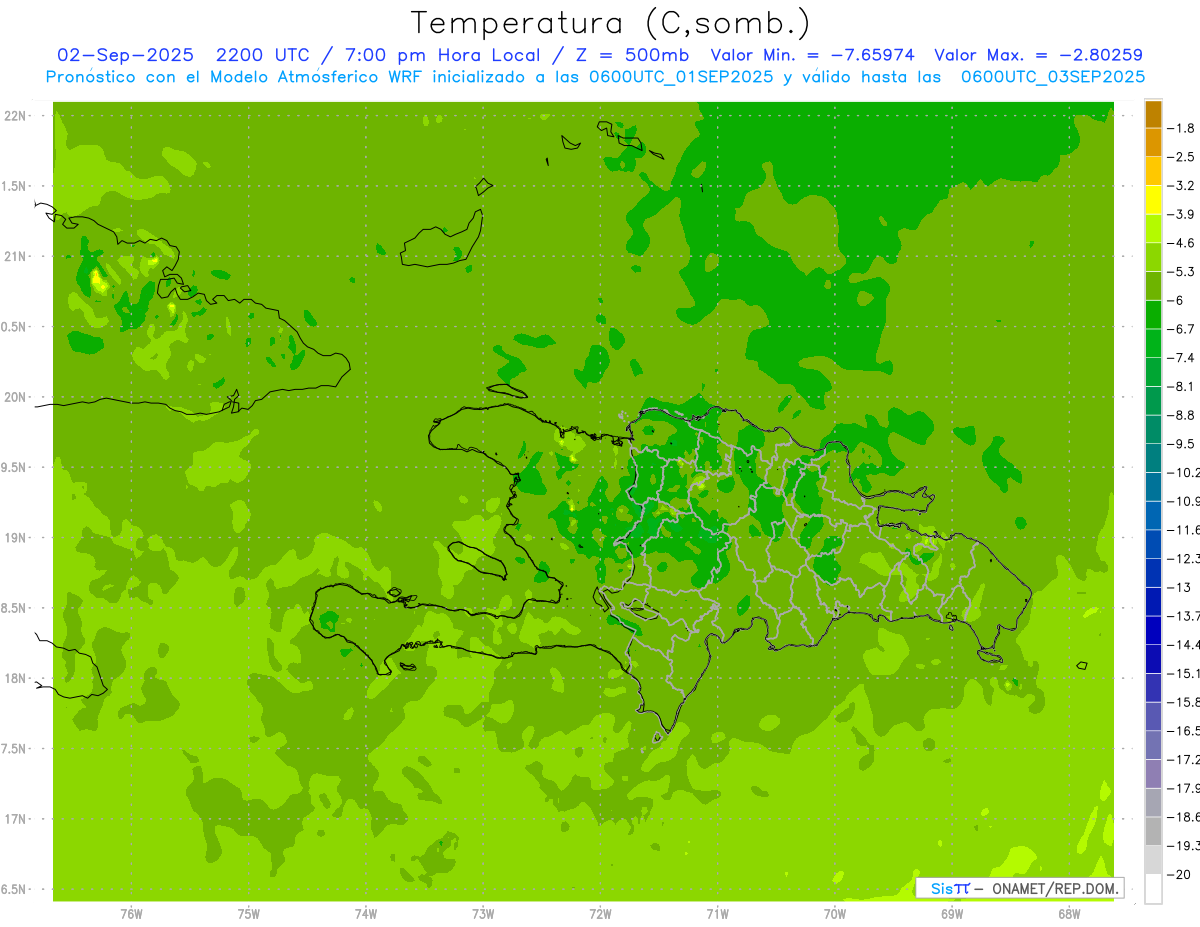Click the '18N' latitude axis label
Viewport: 1200px width, 927px height.
click(x=16, y=679)
